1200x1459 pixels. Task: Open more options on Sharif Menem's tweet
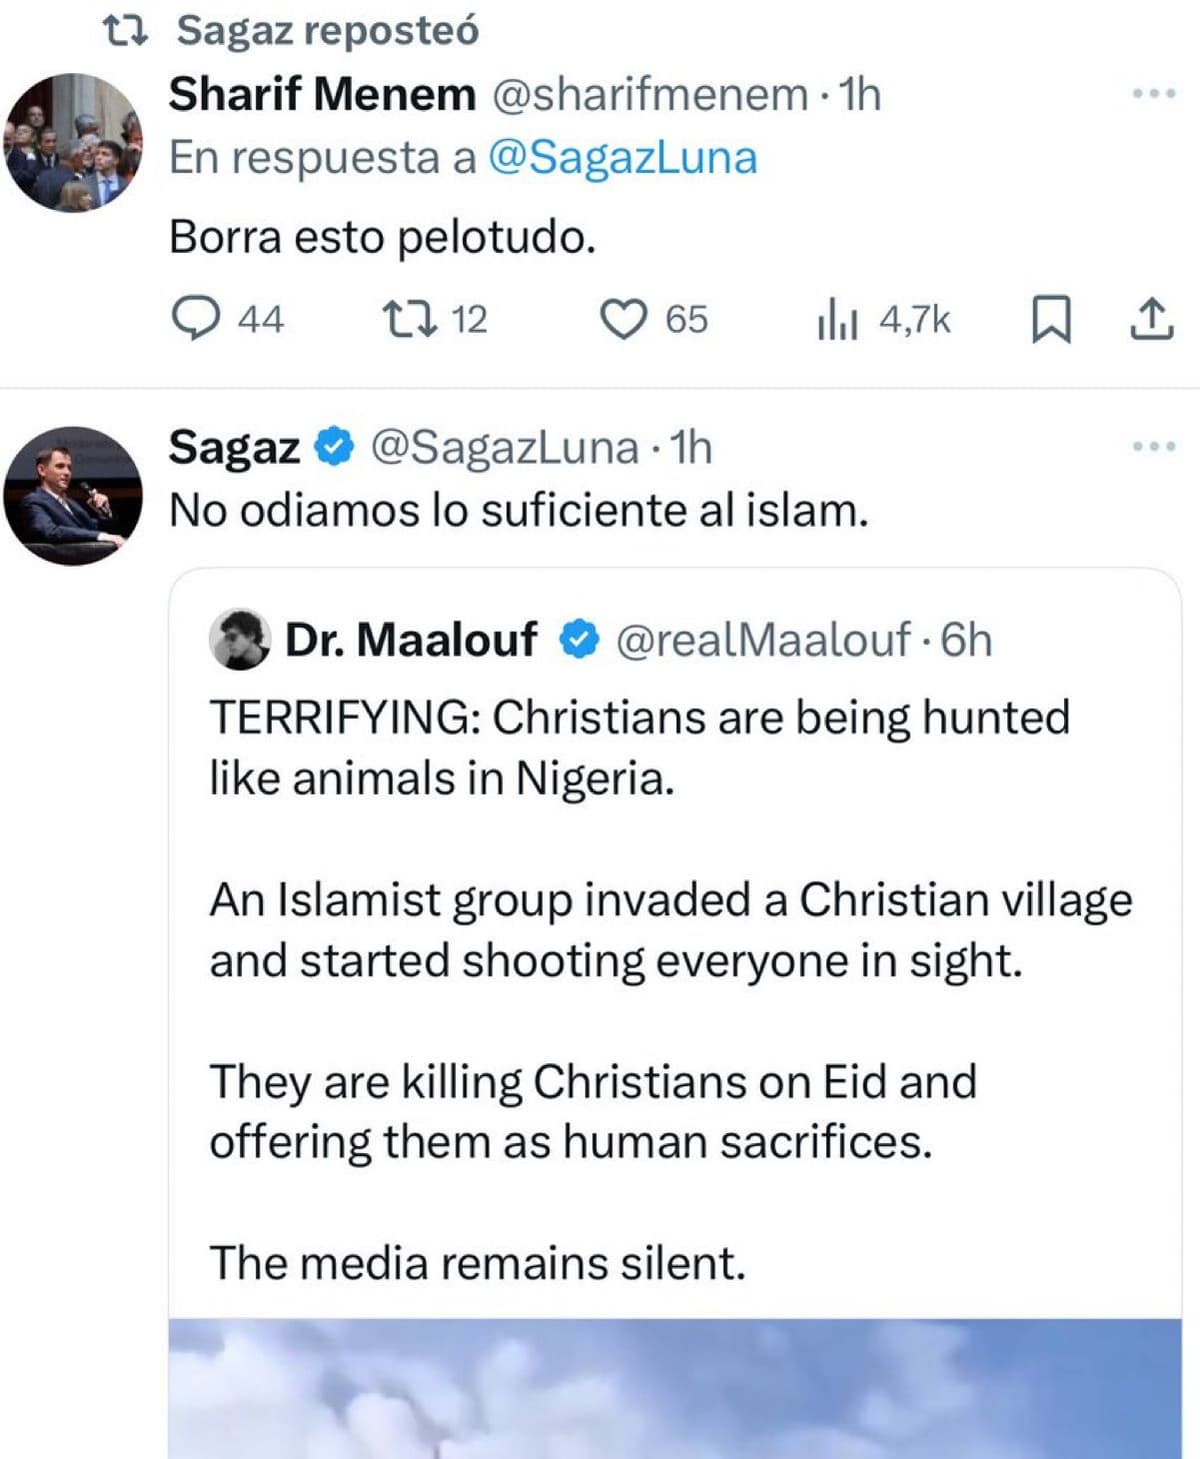[1154, 94]
